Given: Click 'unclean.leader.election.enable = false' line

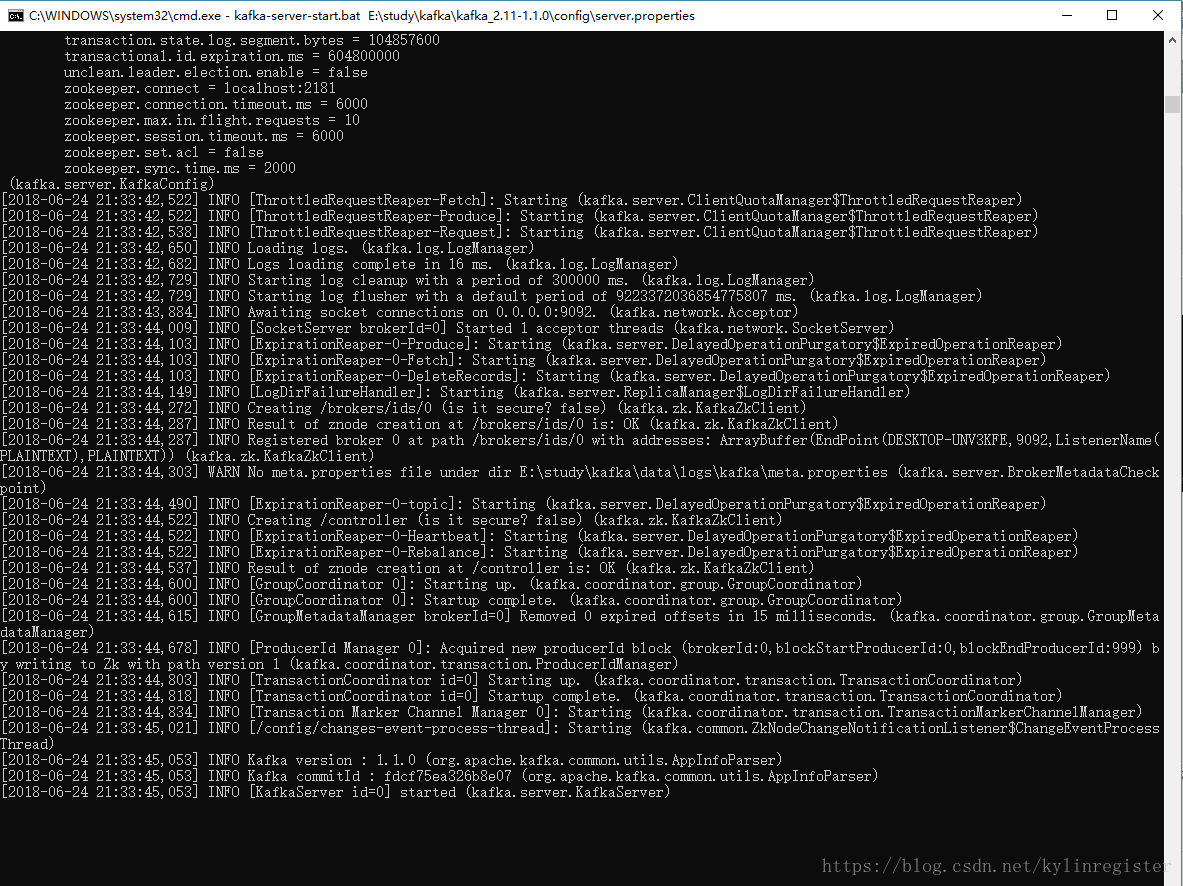Looking at the screenshot, I should point(216,72).
